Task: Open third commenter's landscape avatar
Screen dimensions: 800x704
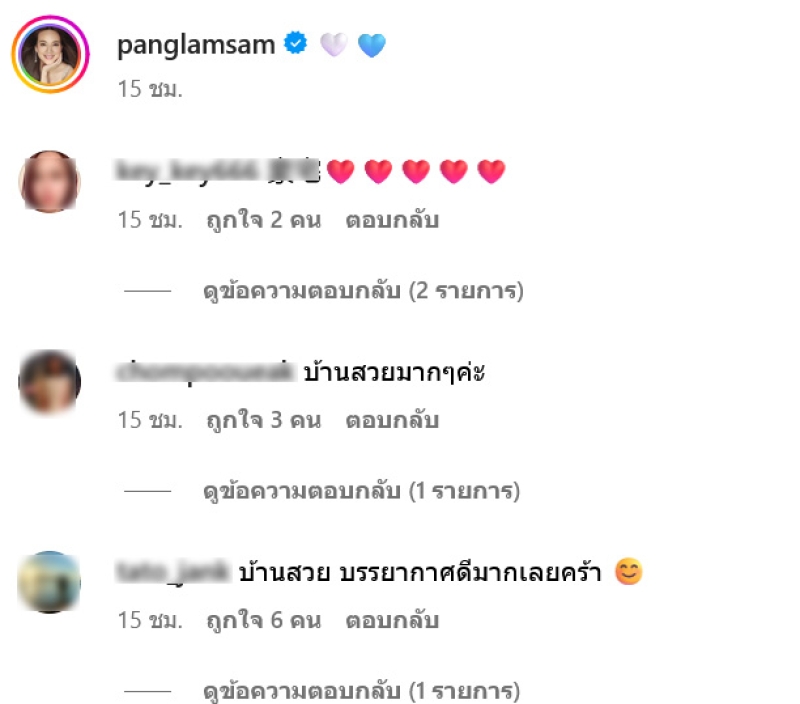Action: click(49, 582)
